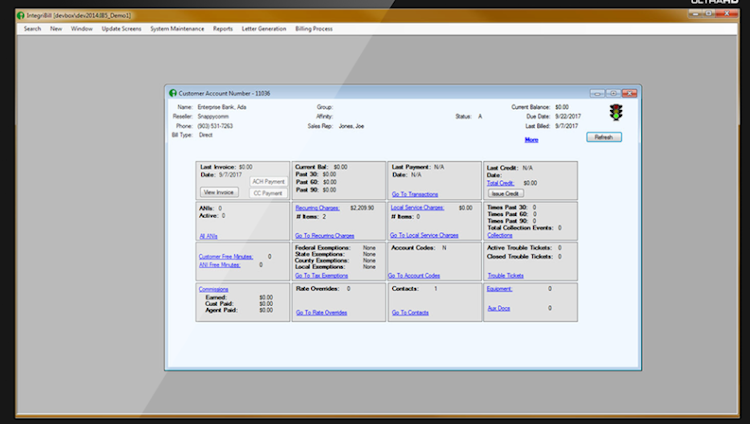Image resolution: width=750 pixels, height=424 pixels.
Task: Click the ACH Payment button
Action: coord(268,181)
